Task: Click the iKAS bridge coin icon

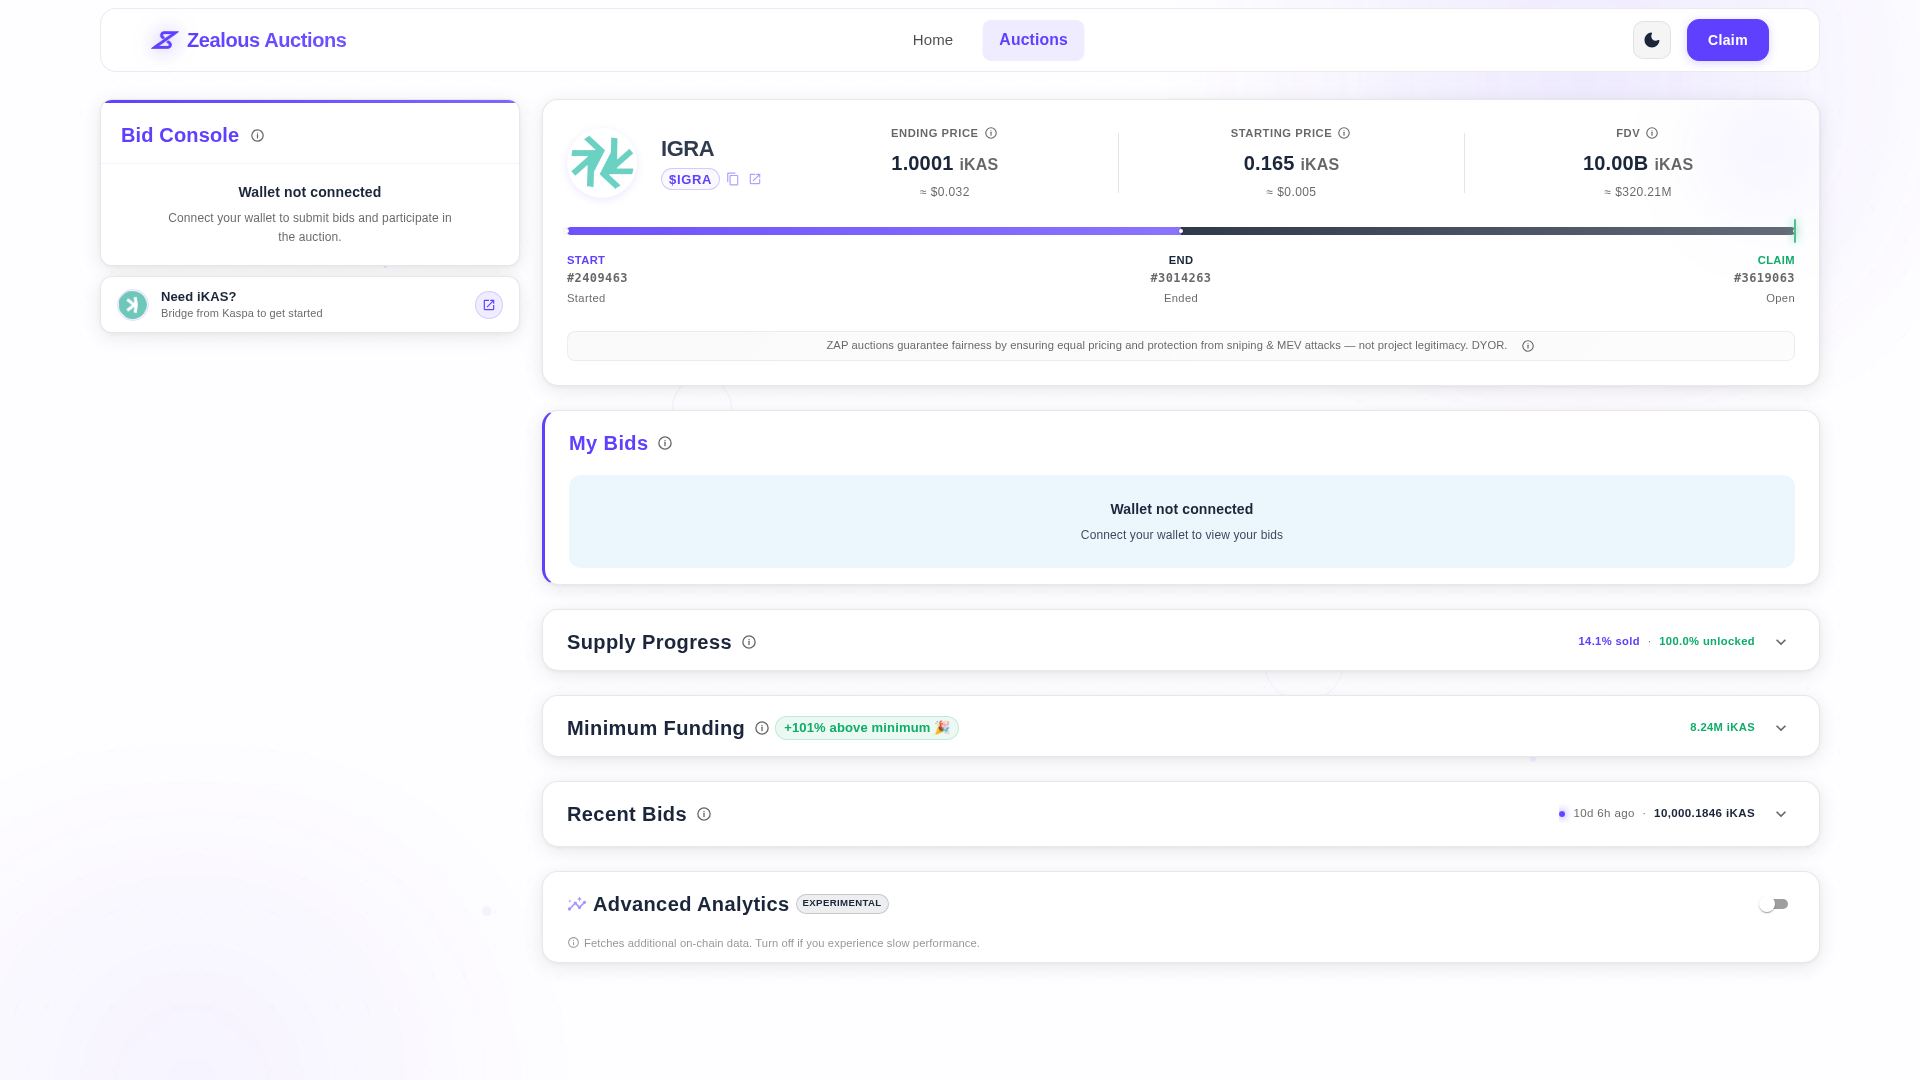Action: point(133,305)
